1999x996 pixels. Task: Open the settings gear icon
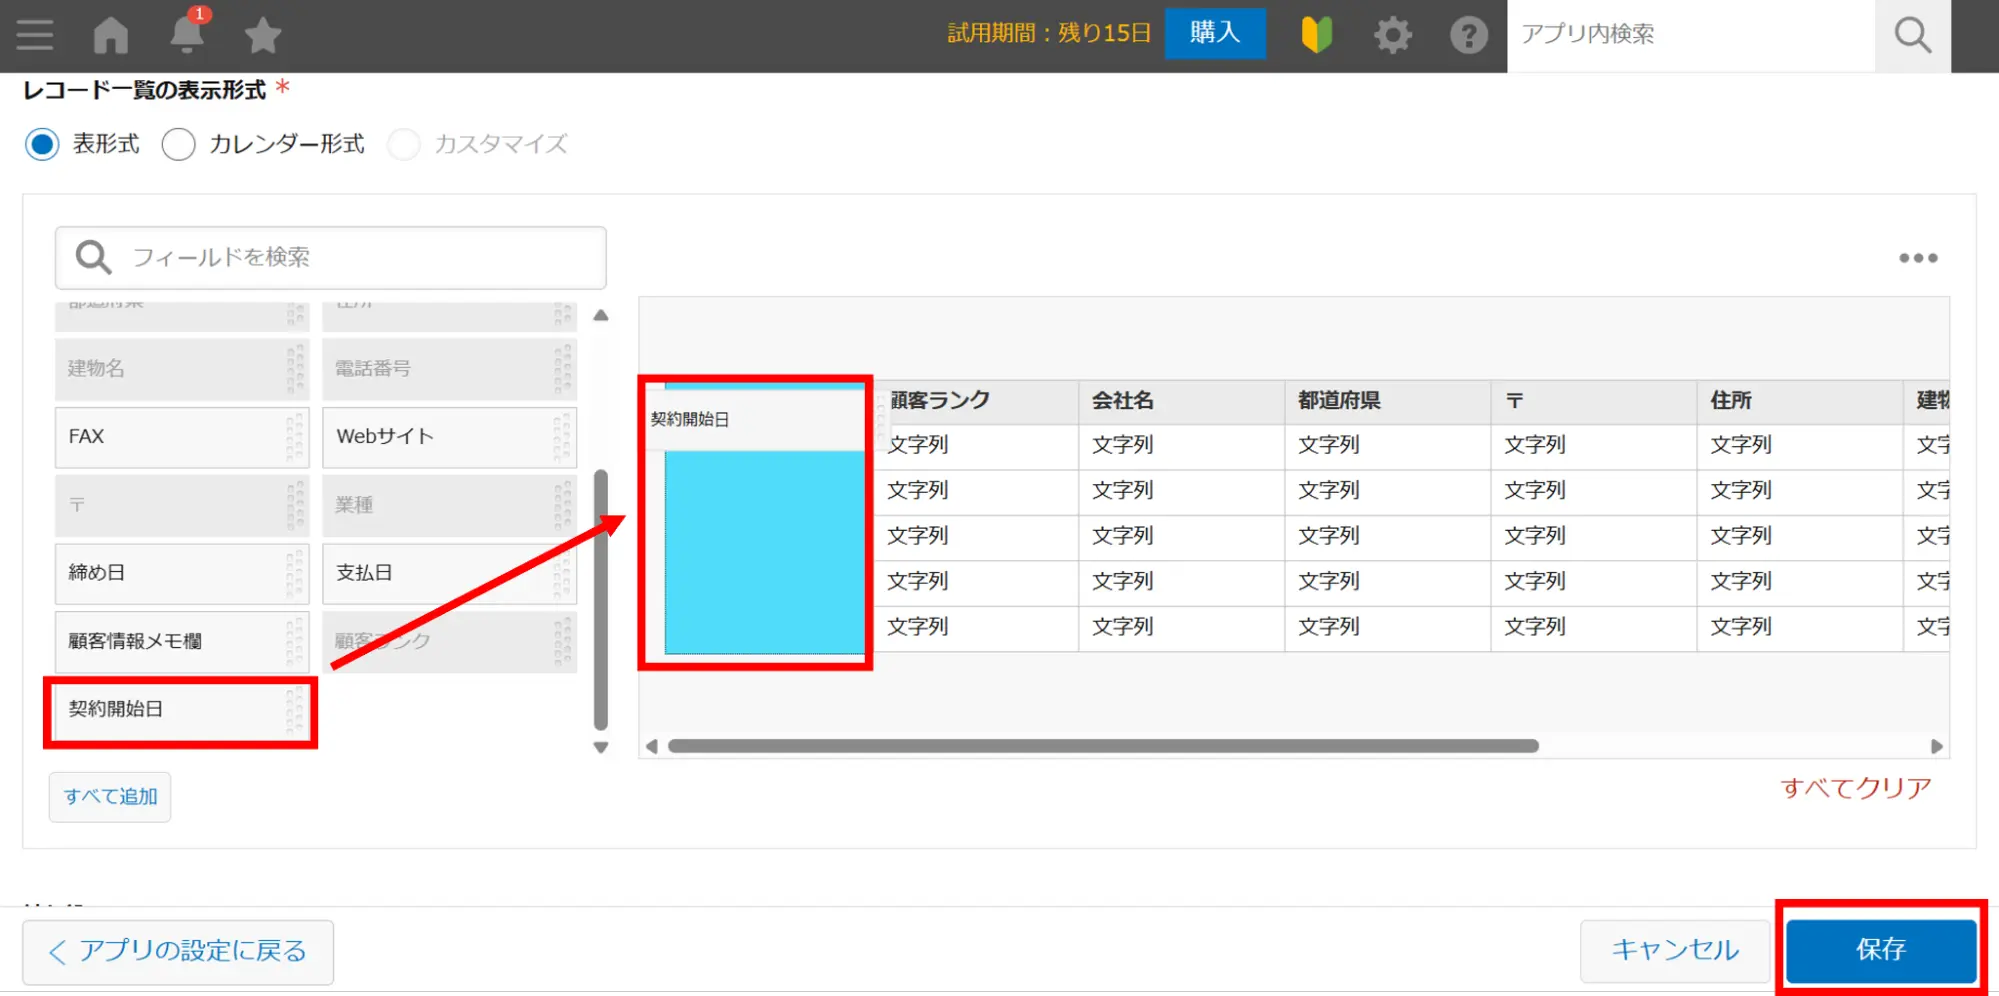pos(1392,35)
